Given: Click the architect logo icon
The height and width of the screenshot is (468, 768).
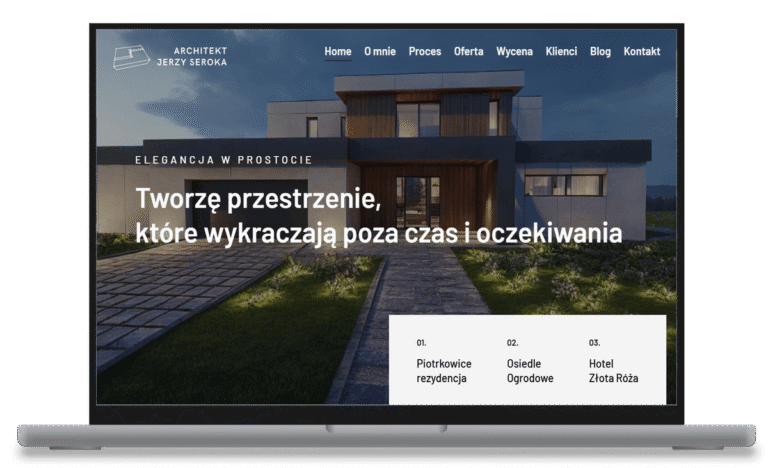Looking at the screenshot, I should (x=131, y=56).
